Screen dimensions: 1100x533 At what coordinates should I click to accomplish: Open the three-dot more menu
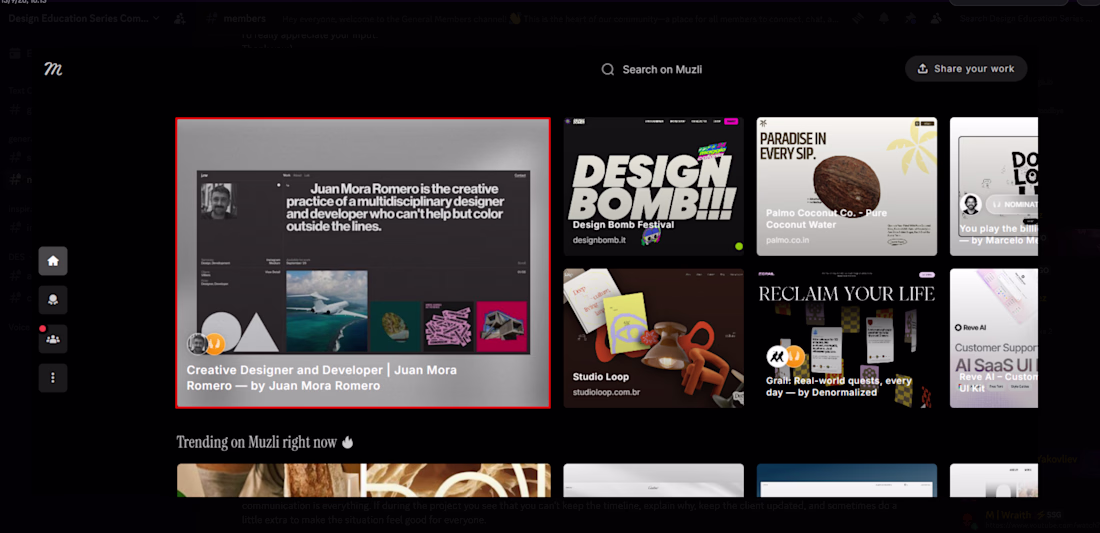pyautogui.click(x=53, y=378)
